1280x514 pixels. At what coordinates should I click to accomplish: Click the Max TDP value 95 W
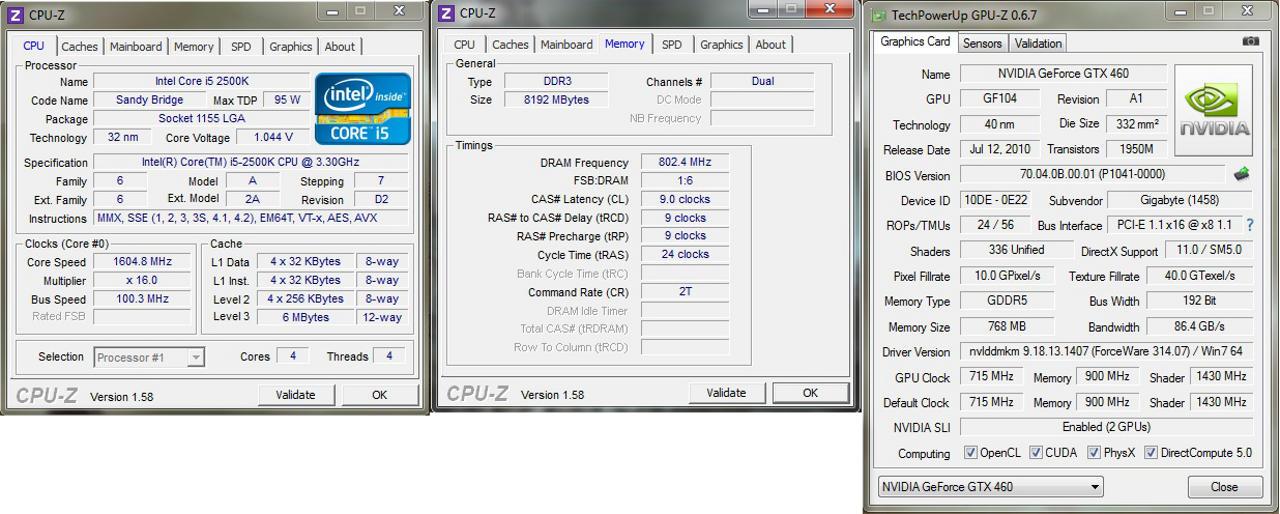click(x=287, y=100)
